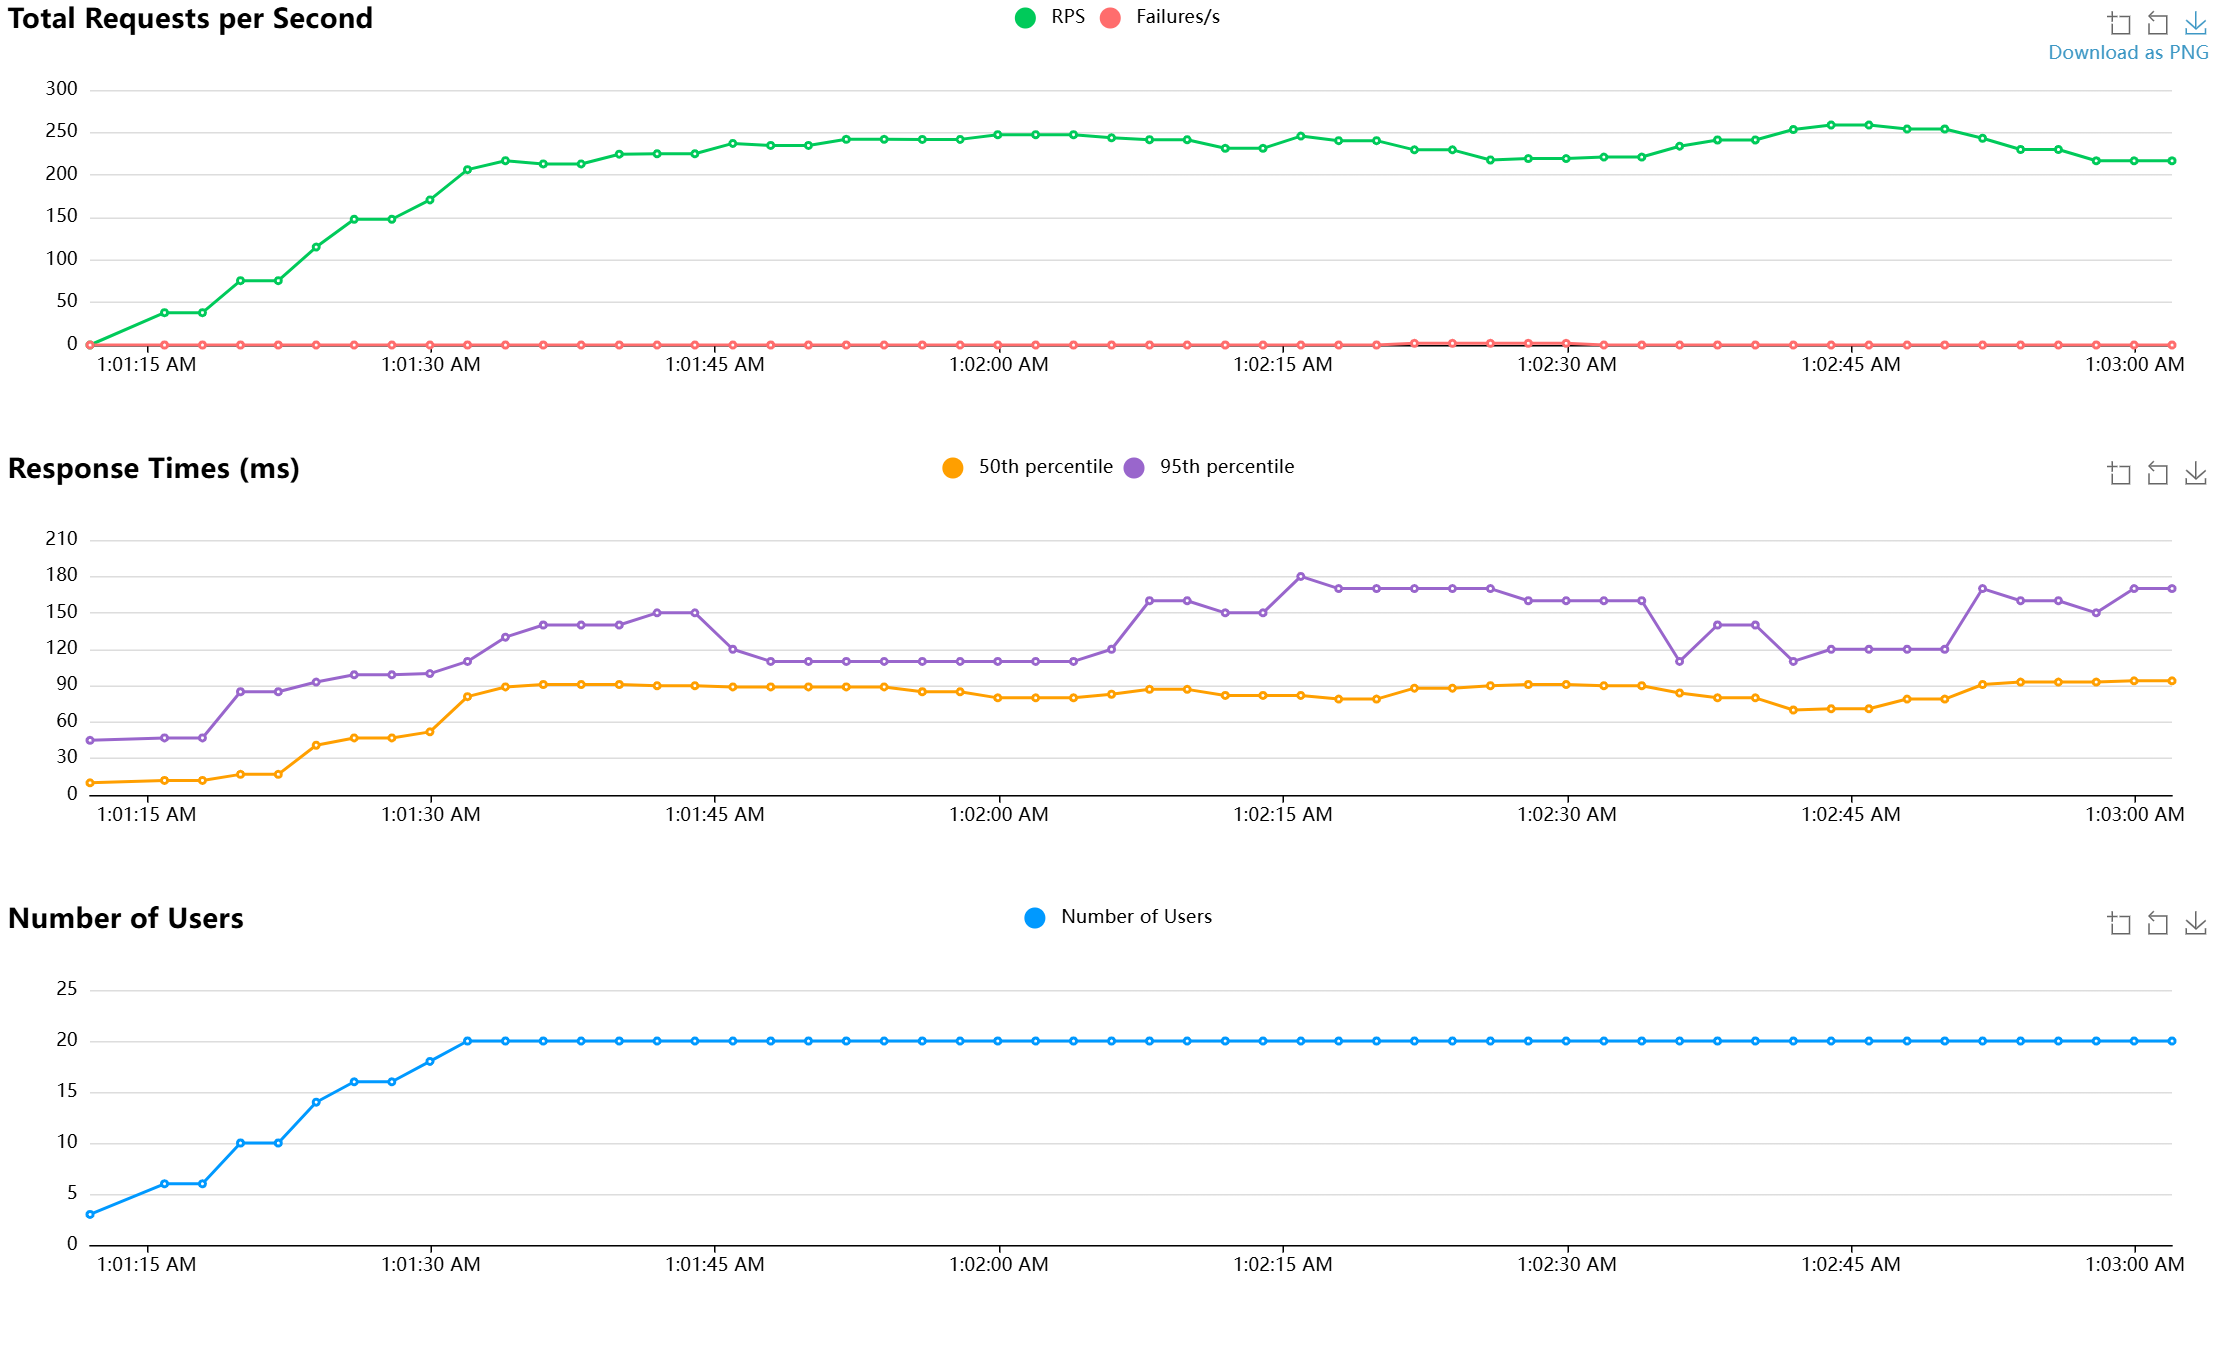Screen dimensions: 2232x1350
Task: Toggle the RPS series legend label
Action: (x=1067, y=17)
